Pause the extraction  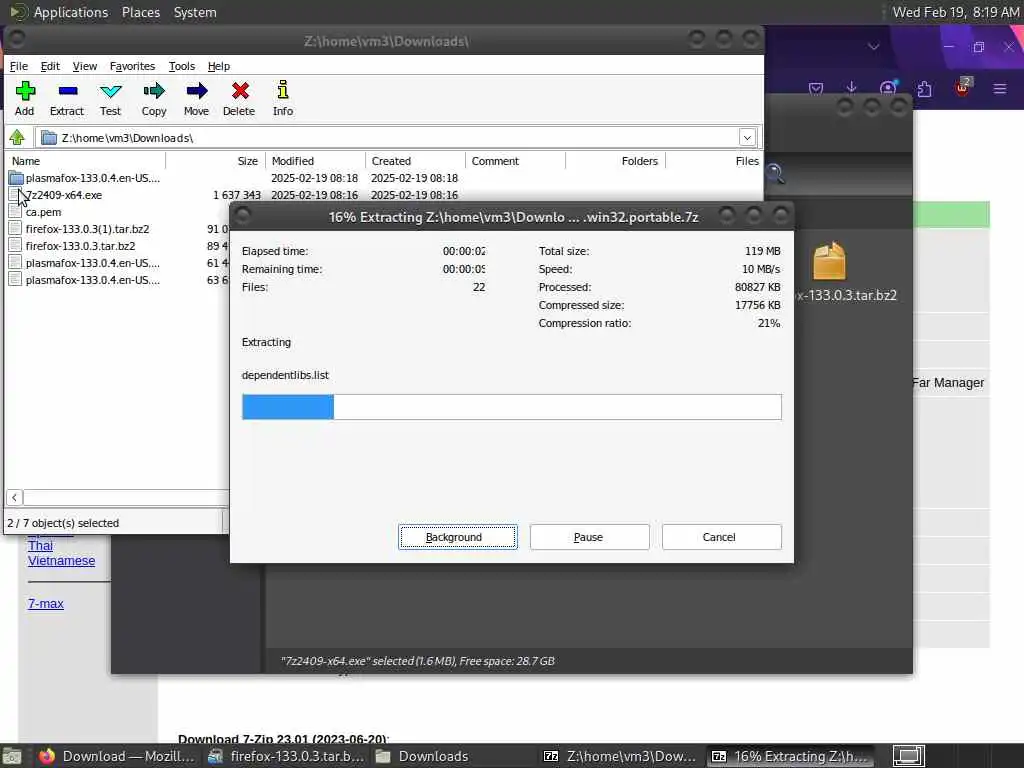[x=590, y=537]
